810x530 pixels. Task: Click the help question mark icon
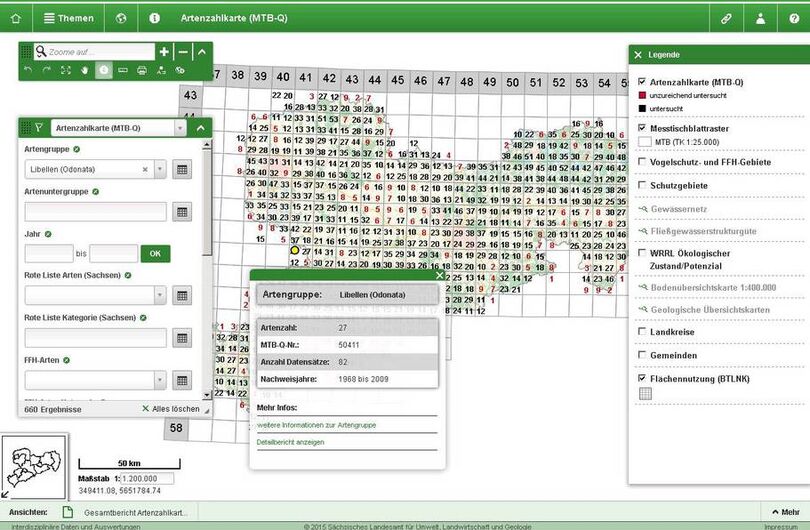point(793,18)
